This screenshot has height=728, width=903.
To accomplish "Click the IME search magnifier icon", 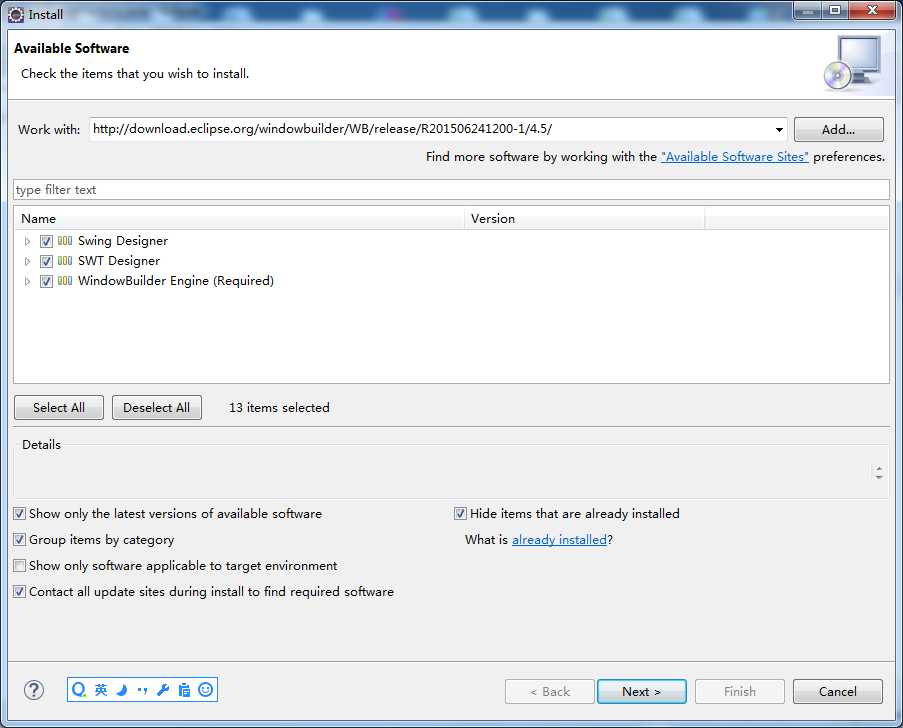I will pyautogui.click(x=79, y=689).
